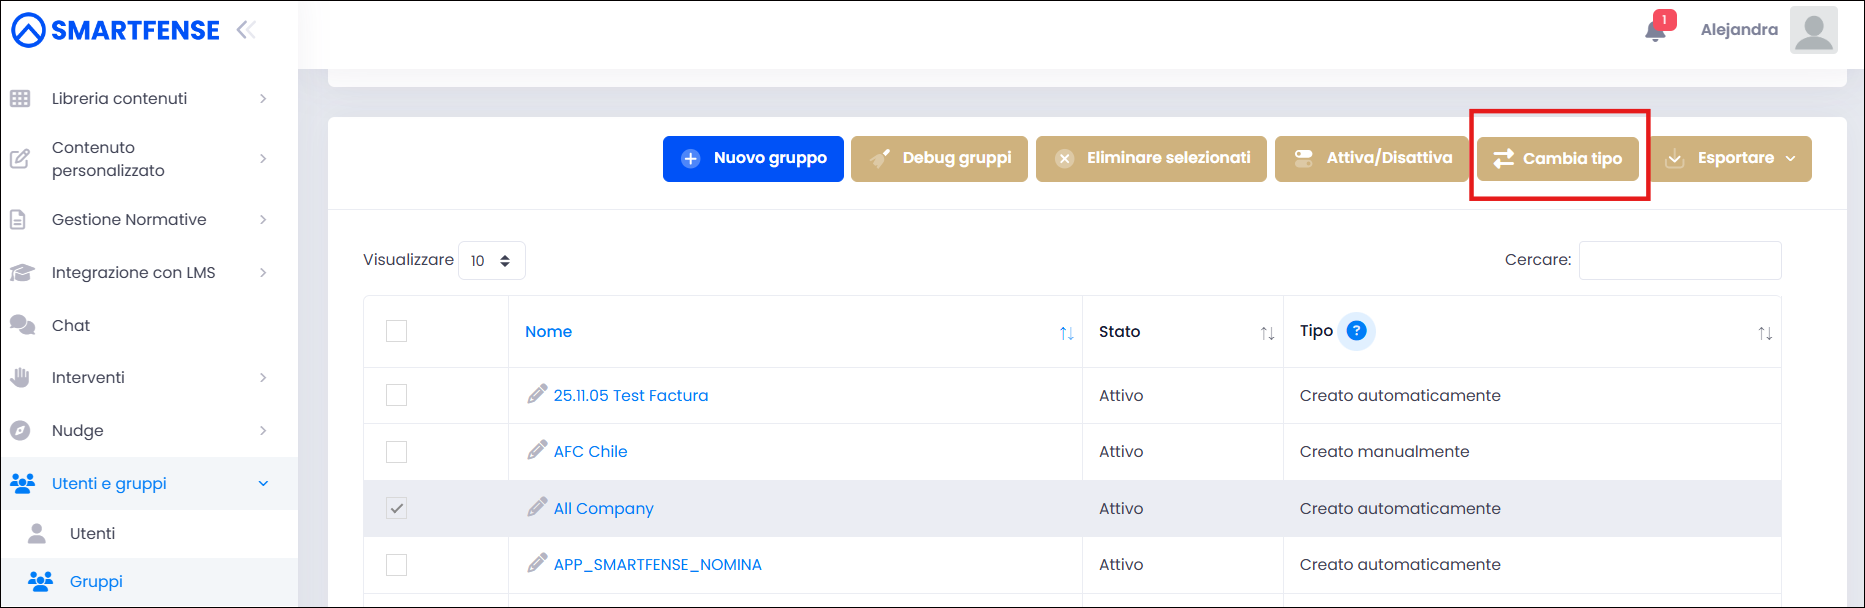Image resolution: width=1865 pixels, height=608 pixels.
Task: Open Utenti submenu item
Action: pos(149,533)
